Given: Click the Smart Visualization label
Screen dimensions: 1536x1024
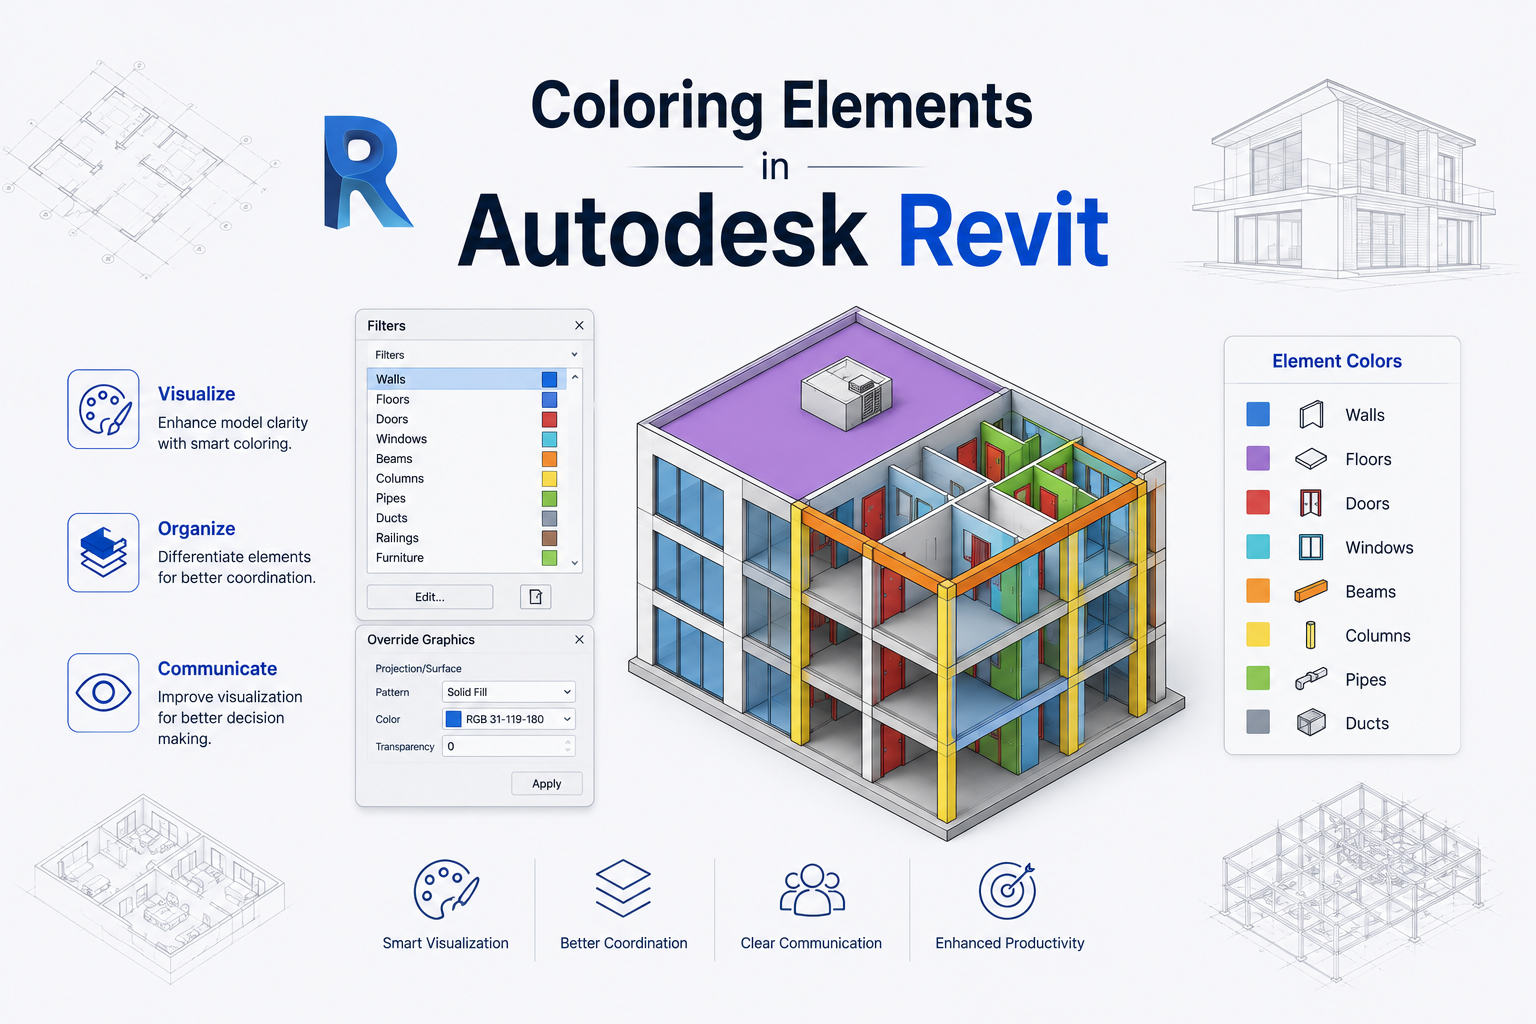Looking at the screenshot, I should (x=446, y=943).
